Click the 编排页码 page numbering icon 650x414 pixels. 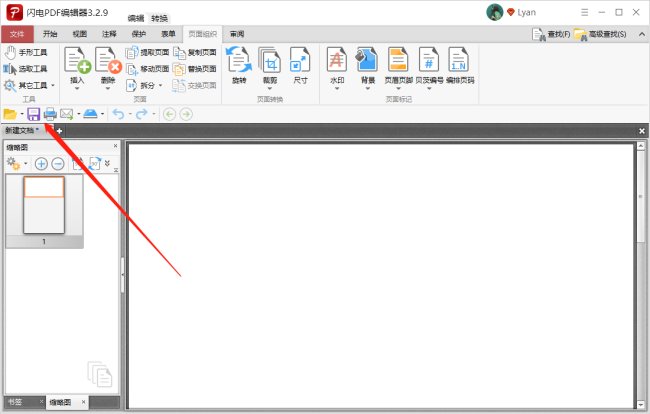[459, 64]
